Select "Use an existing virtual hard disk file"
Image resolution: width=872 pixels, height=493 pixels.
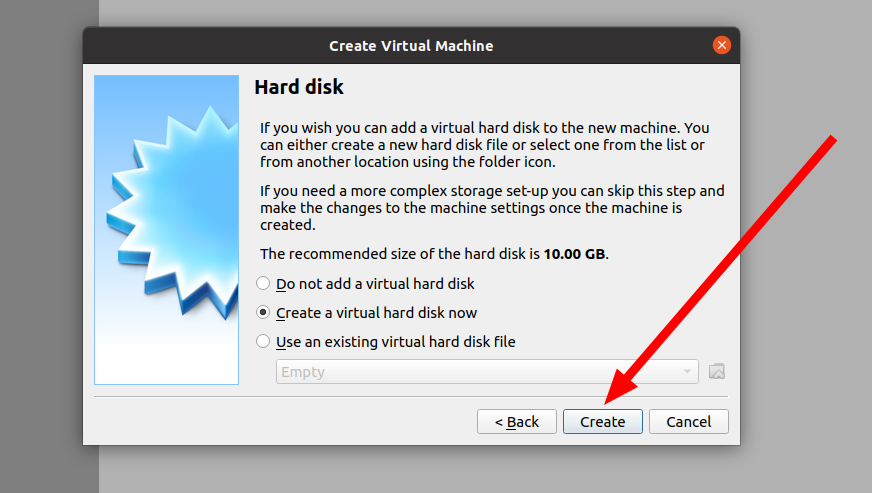(x=264, y=342)
